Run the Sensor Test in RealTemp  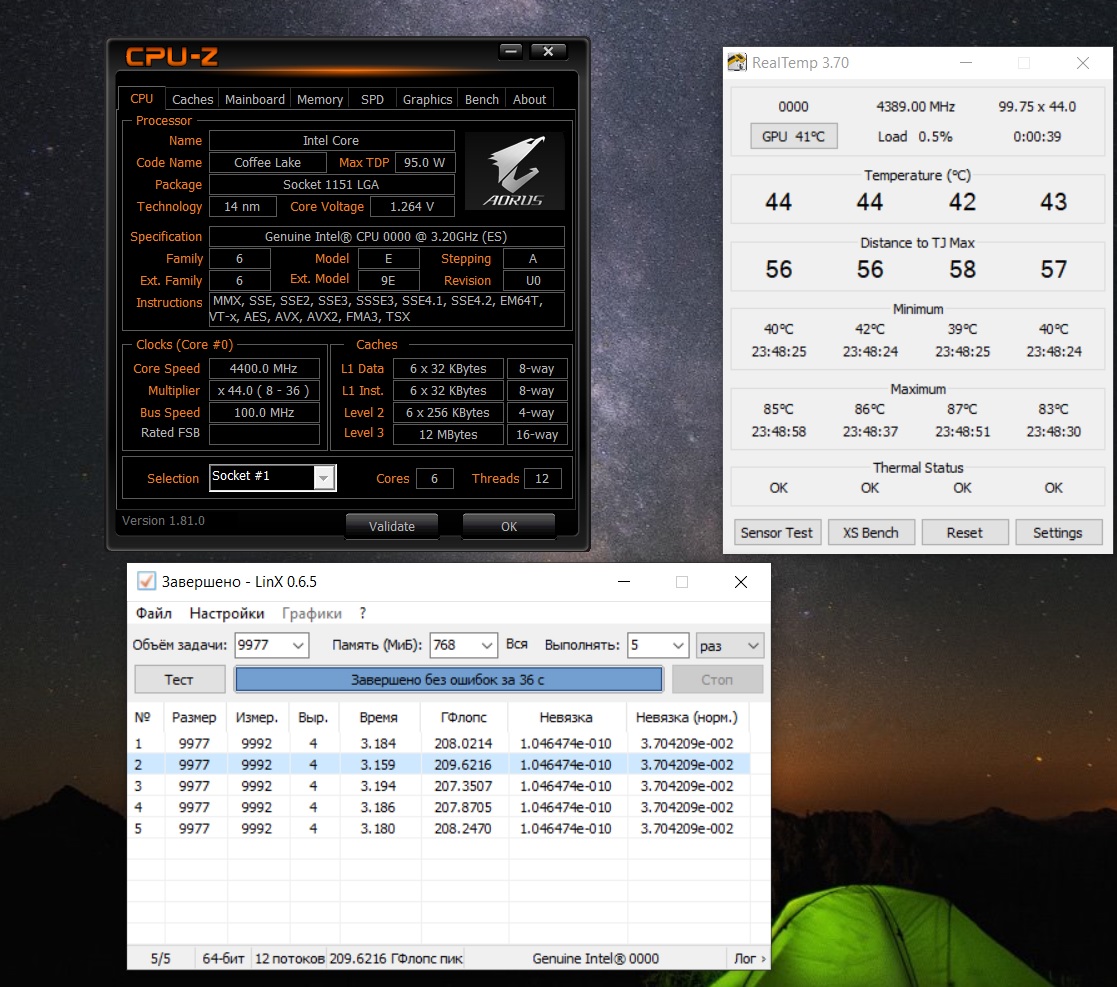pos(776,533)
